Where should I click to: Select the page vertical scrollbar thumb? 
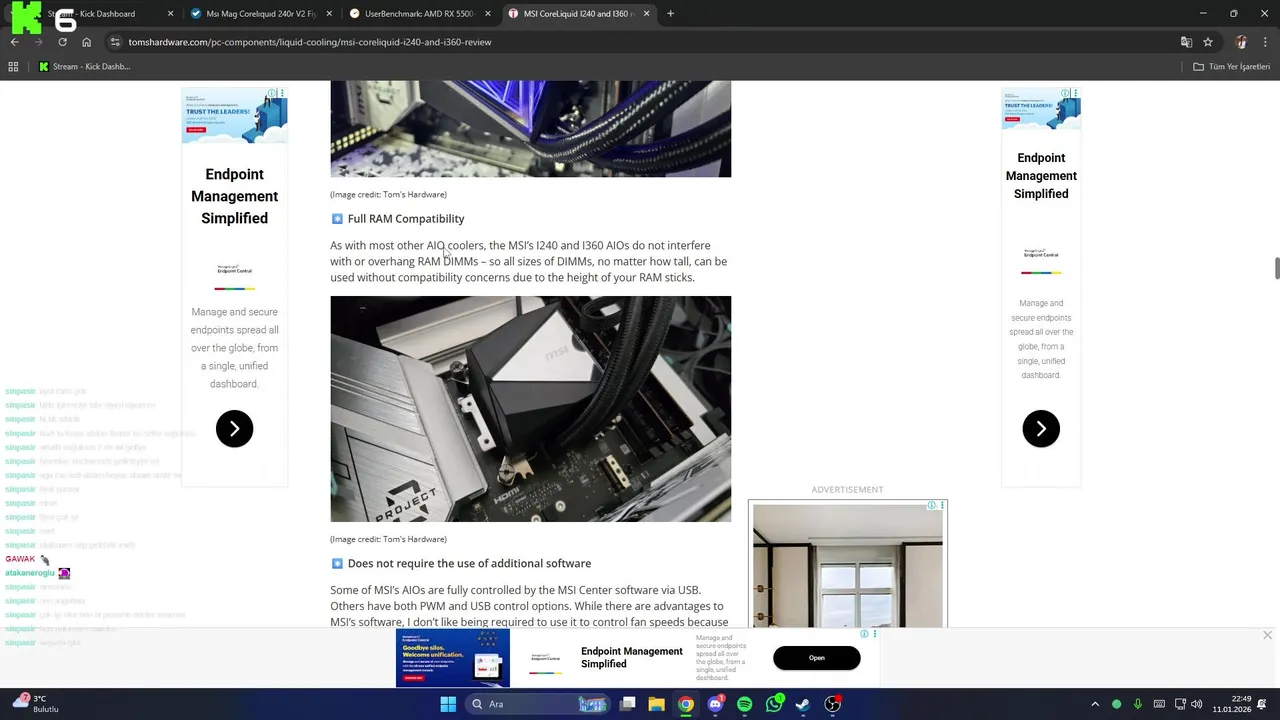[1276, 268]
